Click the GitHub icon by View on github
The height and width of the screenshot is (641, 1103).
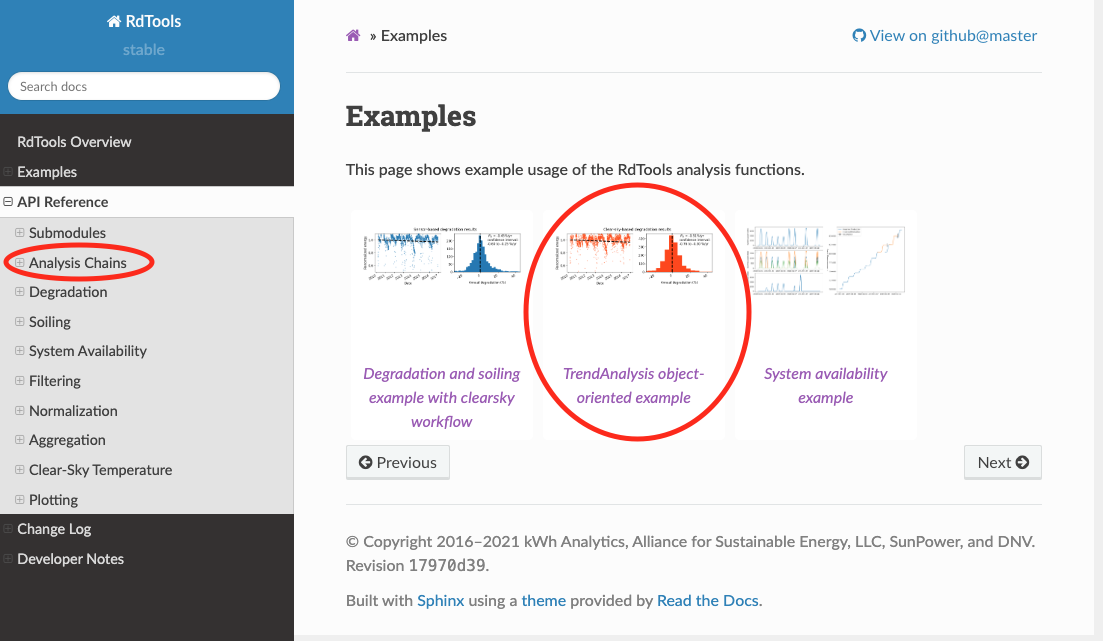[x=858, y=36]
